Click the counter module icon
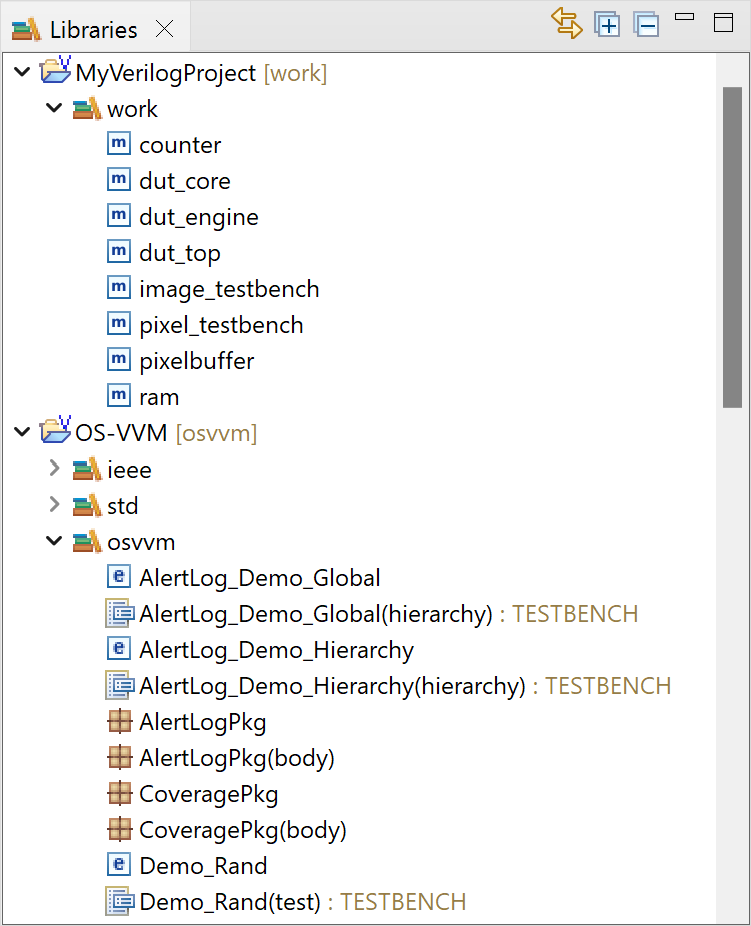 pos(119,144)
